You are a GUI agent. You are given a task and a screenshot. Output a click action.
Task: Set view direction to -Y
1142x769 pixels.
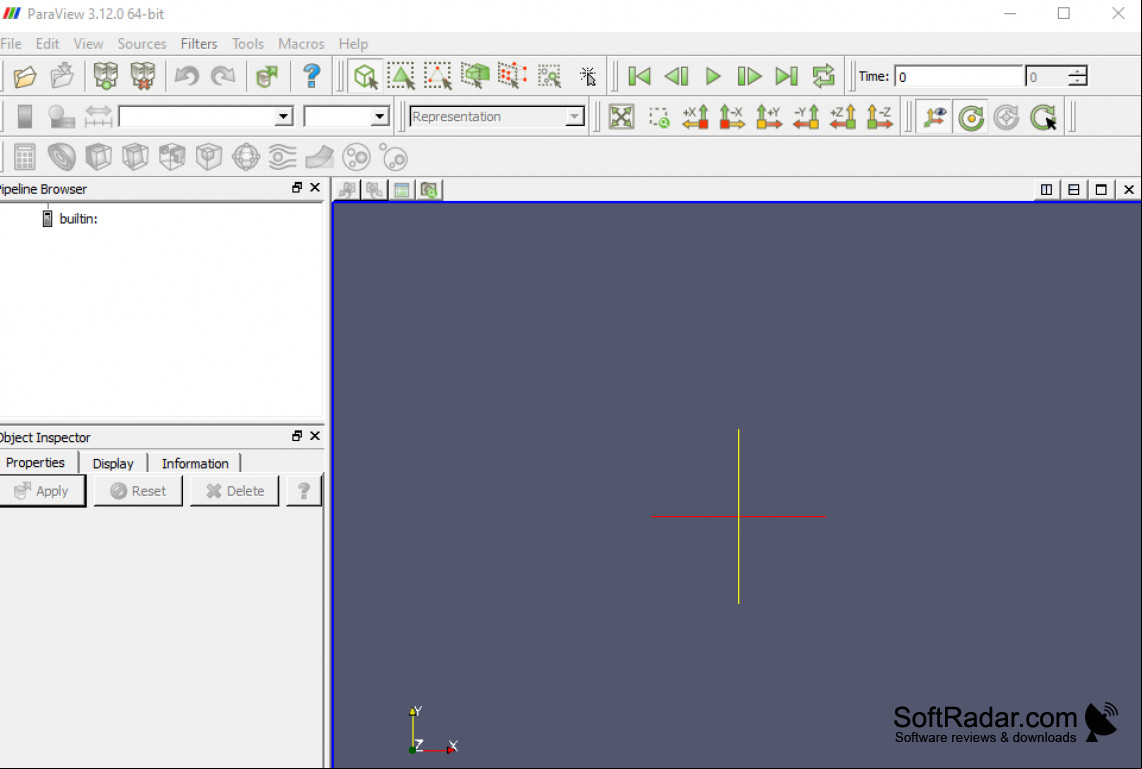[x=806, y=117]
